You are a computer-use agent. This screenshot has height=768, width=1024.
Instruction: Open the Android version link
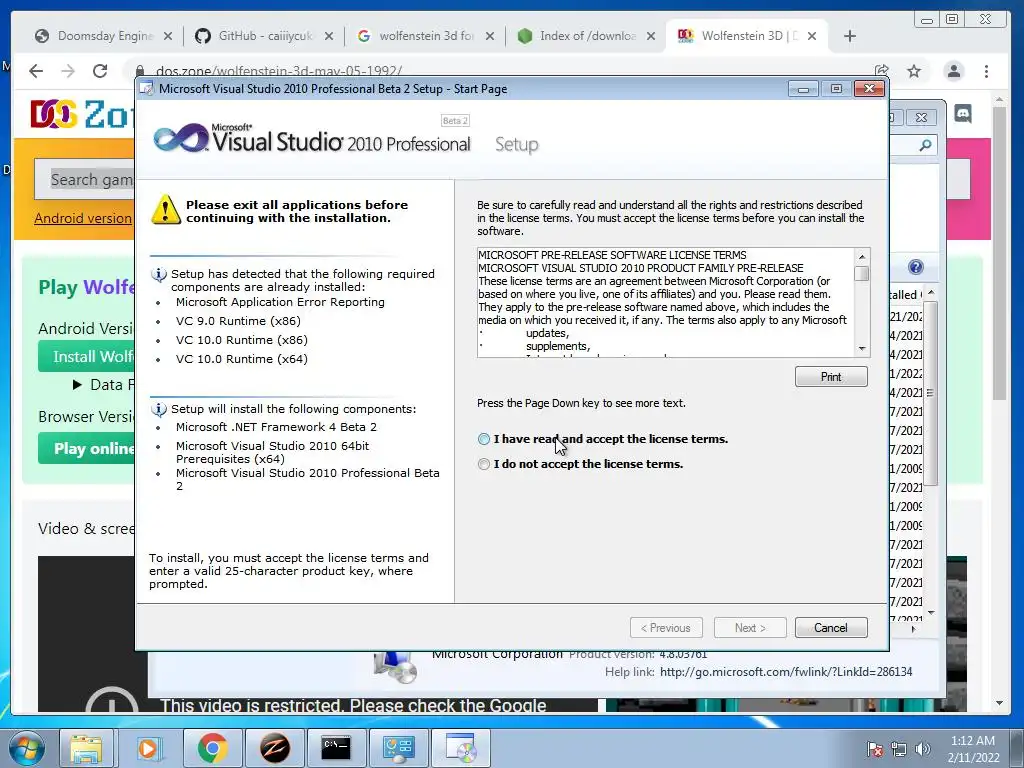pos(83,218)
